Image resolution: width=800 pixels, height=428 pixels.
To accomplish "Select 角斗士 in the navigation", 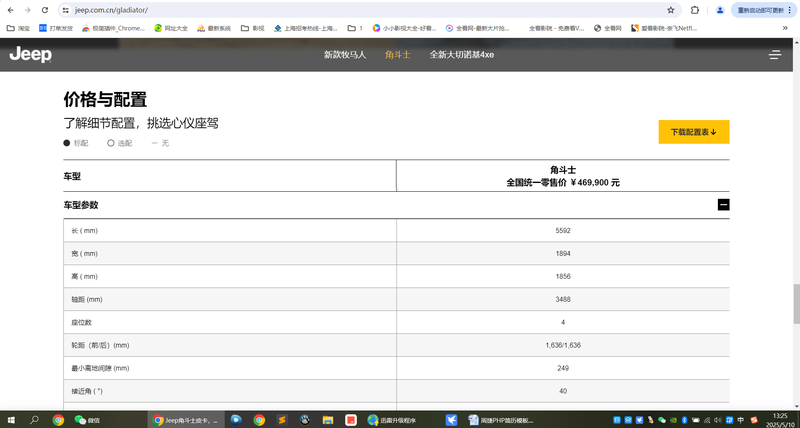I will (397, 55).
